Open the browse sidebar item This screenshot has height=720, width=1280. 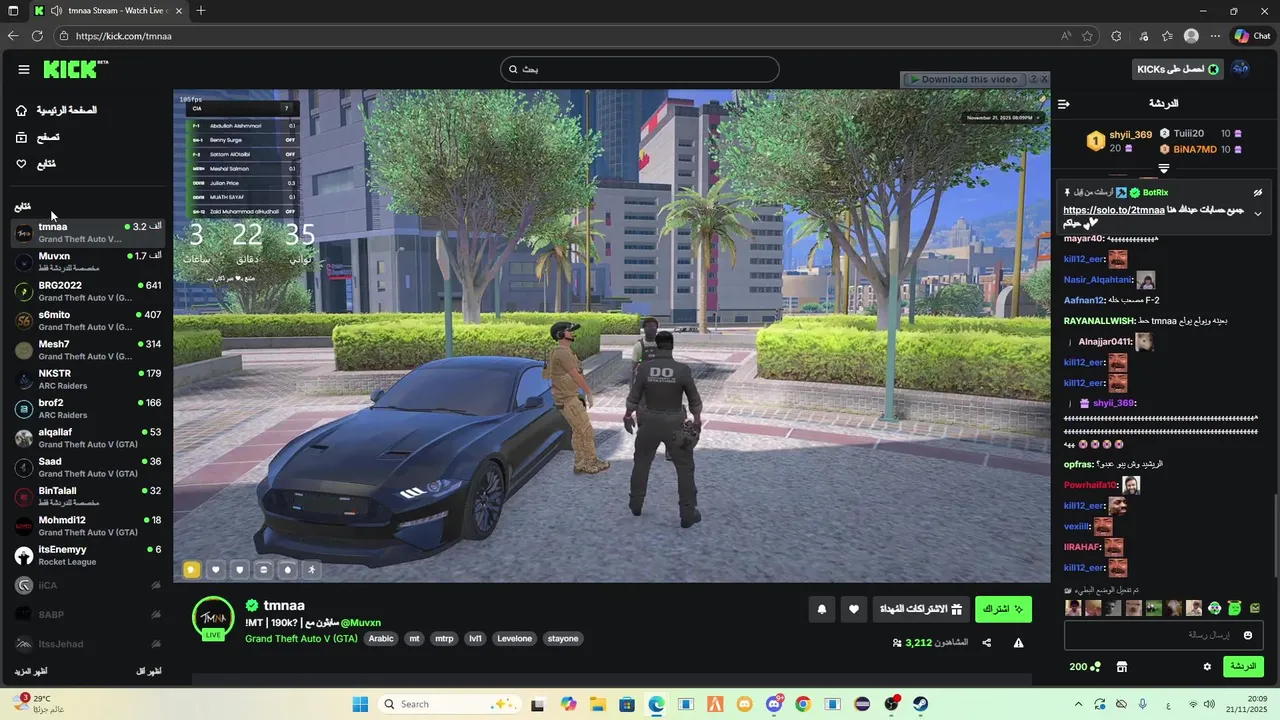pos(37,137)
